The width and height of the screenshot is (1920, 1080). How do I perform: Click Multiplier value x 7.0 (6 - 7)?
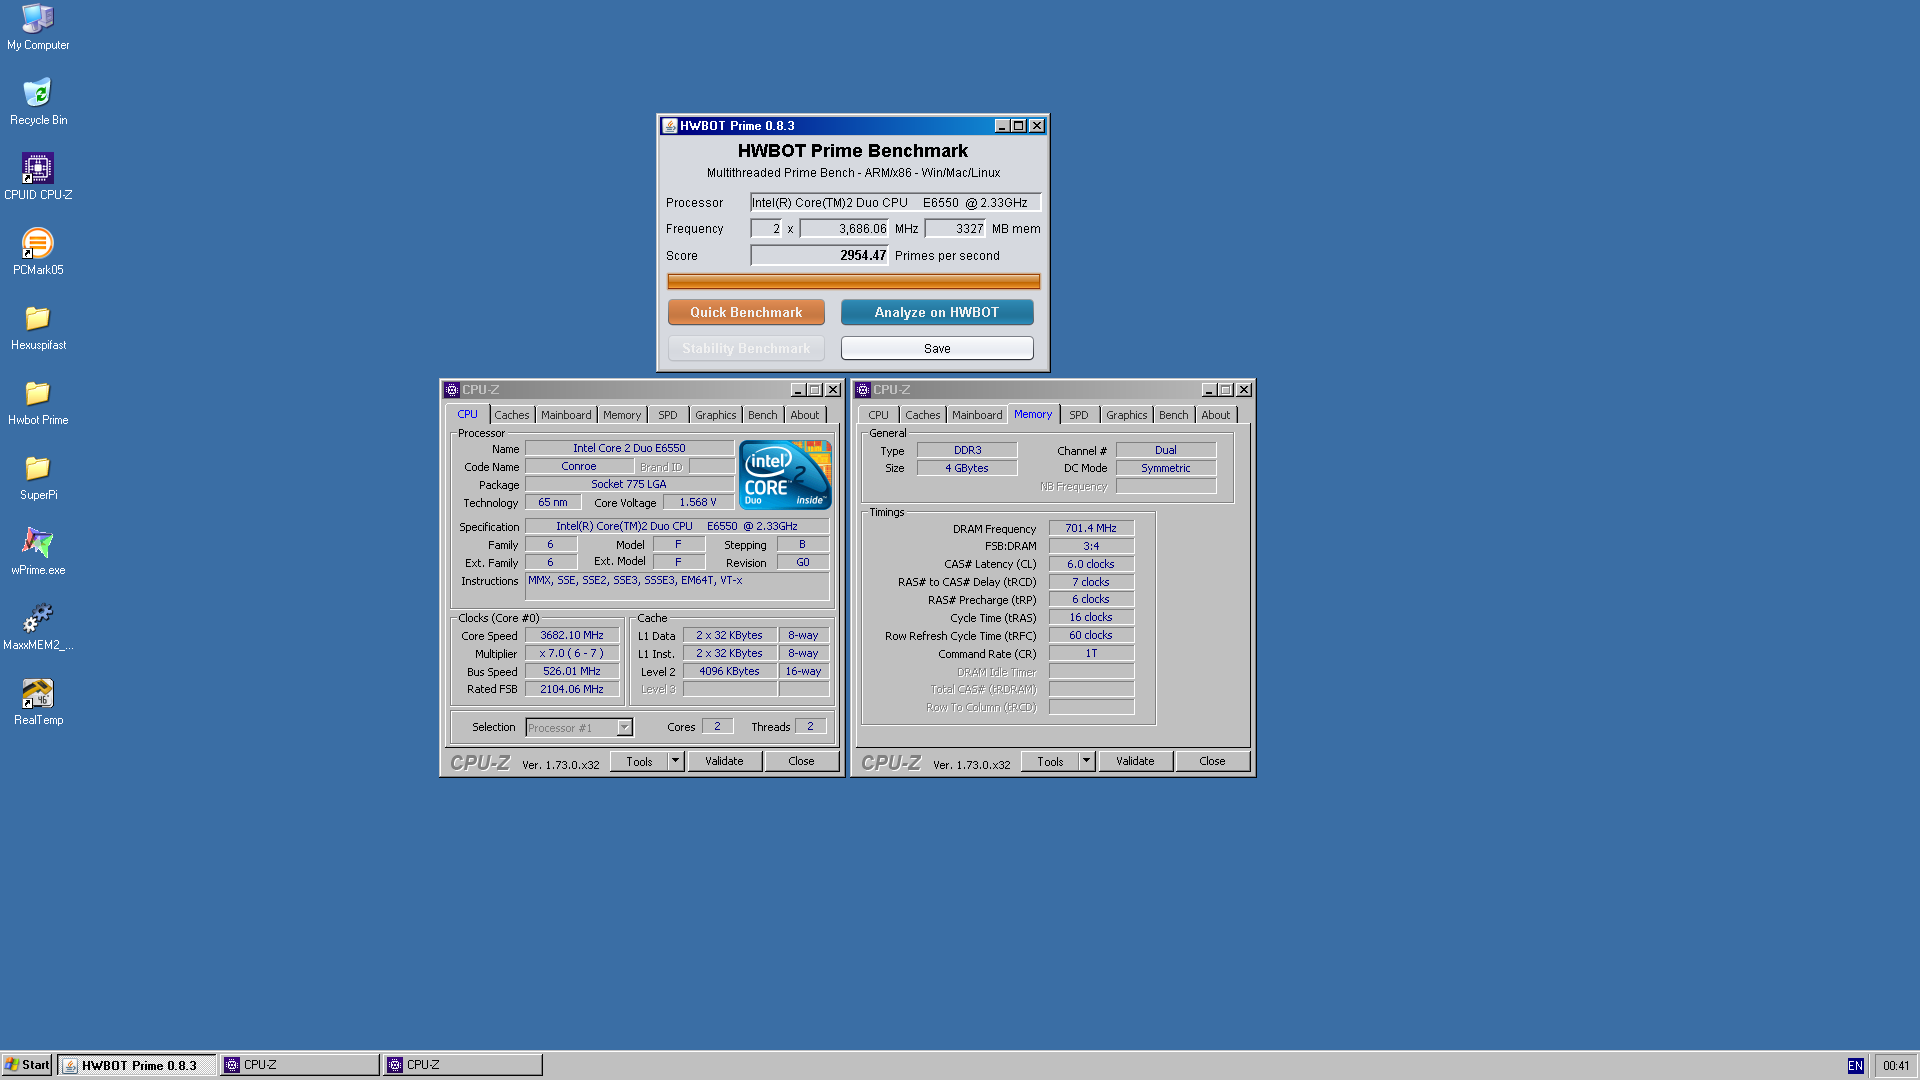(x=572, y=653)
